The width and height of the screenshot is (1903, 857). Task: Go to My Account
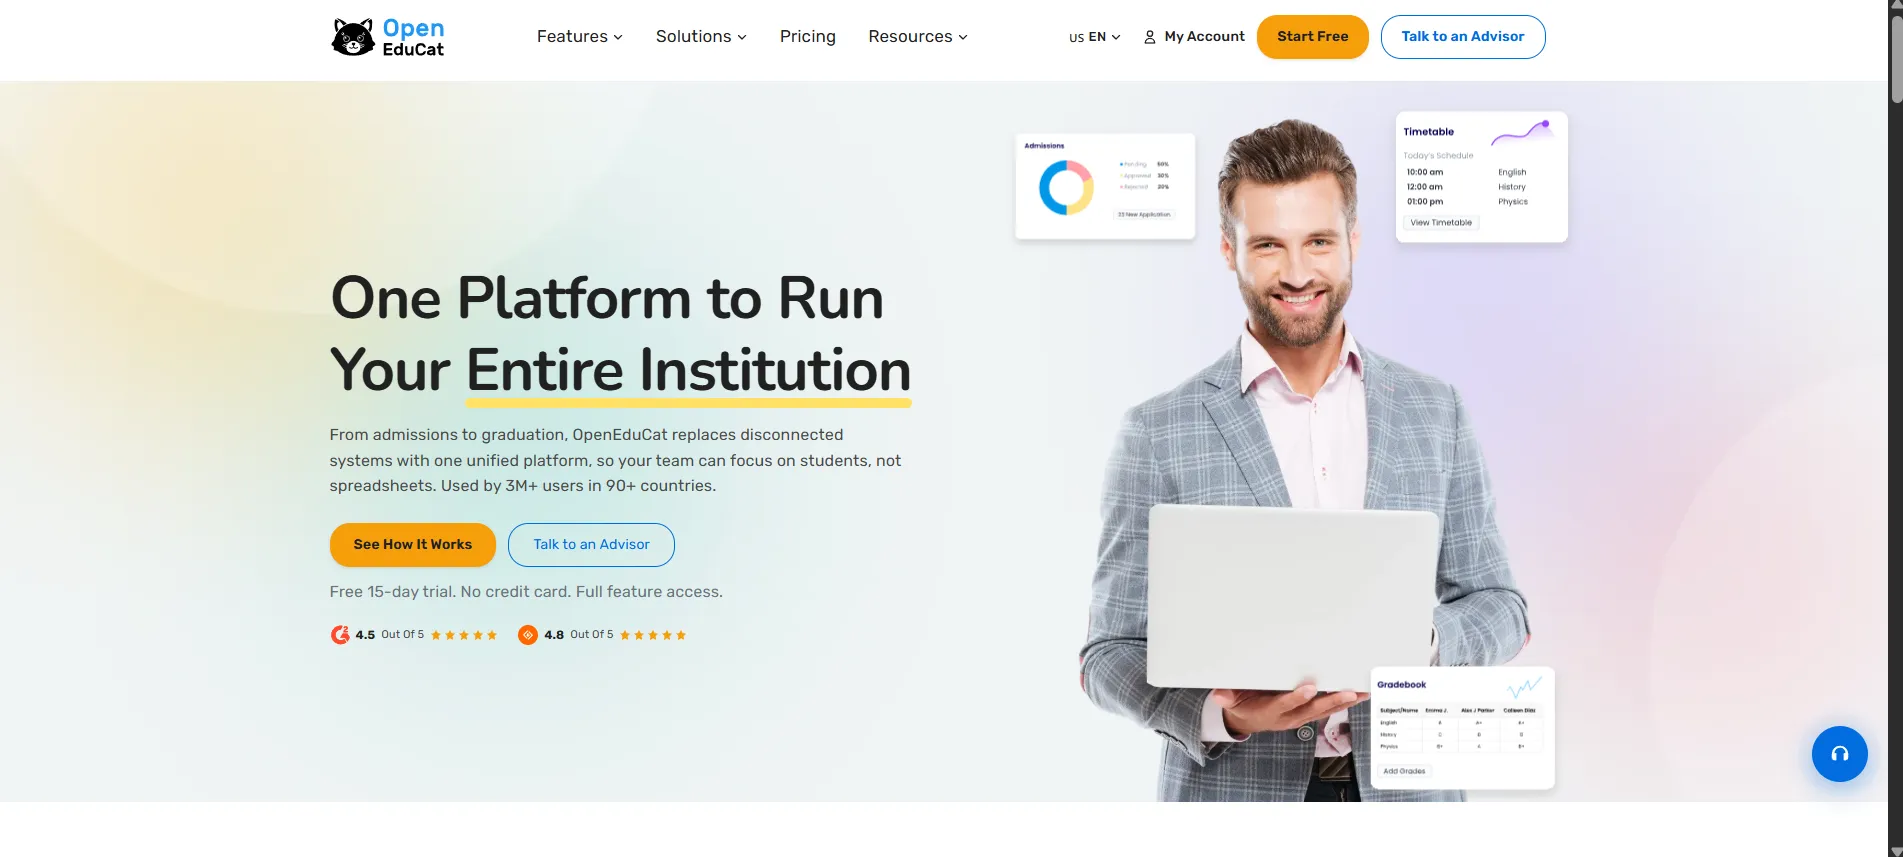[x=1194, y=37]
